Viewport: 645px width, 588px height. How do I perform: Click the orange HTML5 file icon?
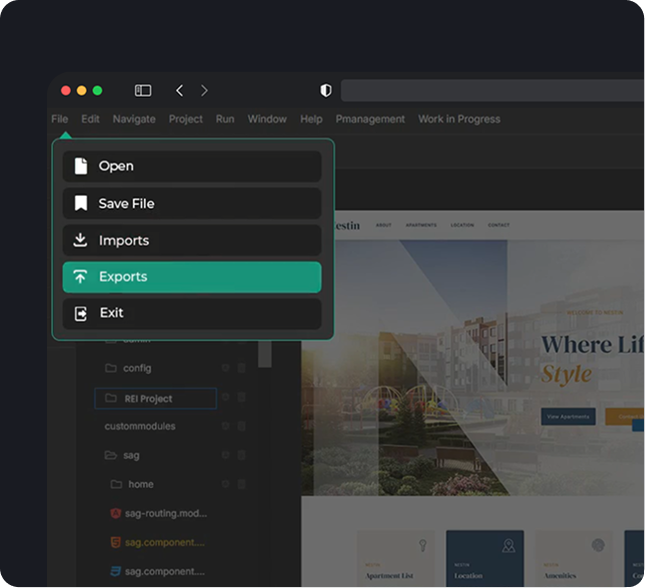pyautogui.click(x=116, y=542)
